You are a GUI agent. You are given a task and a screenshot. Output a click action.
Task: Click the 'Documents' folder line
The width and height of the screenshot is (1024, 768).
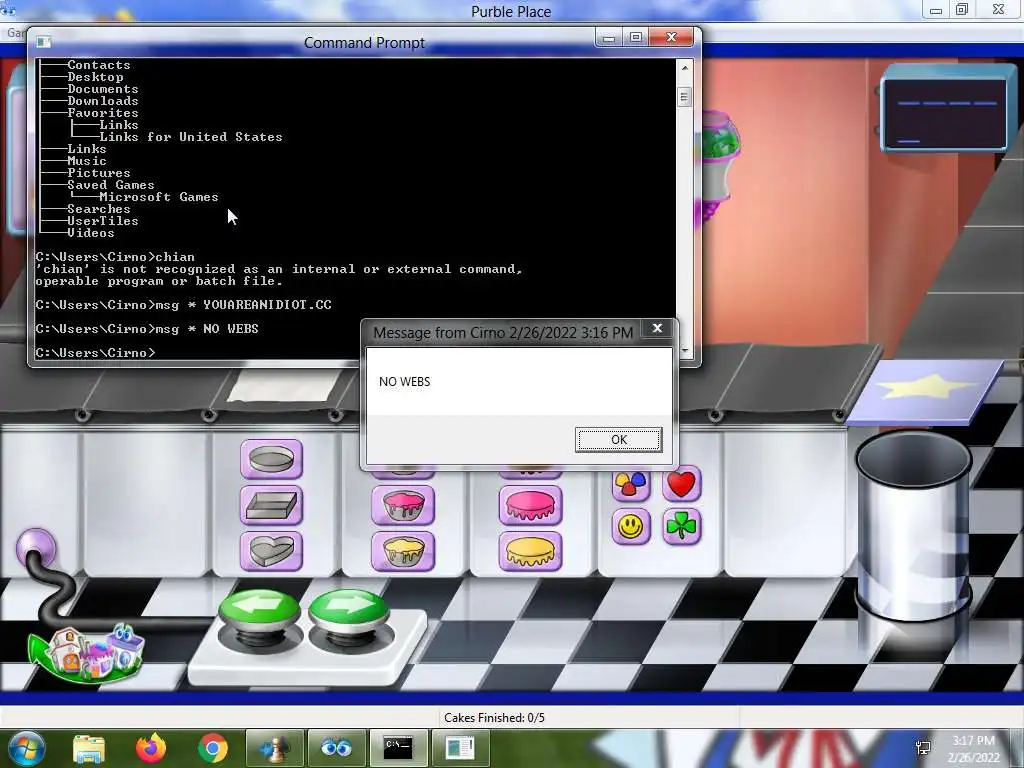pos(103,89)
